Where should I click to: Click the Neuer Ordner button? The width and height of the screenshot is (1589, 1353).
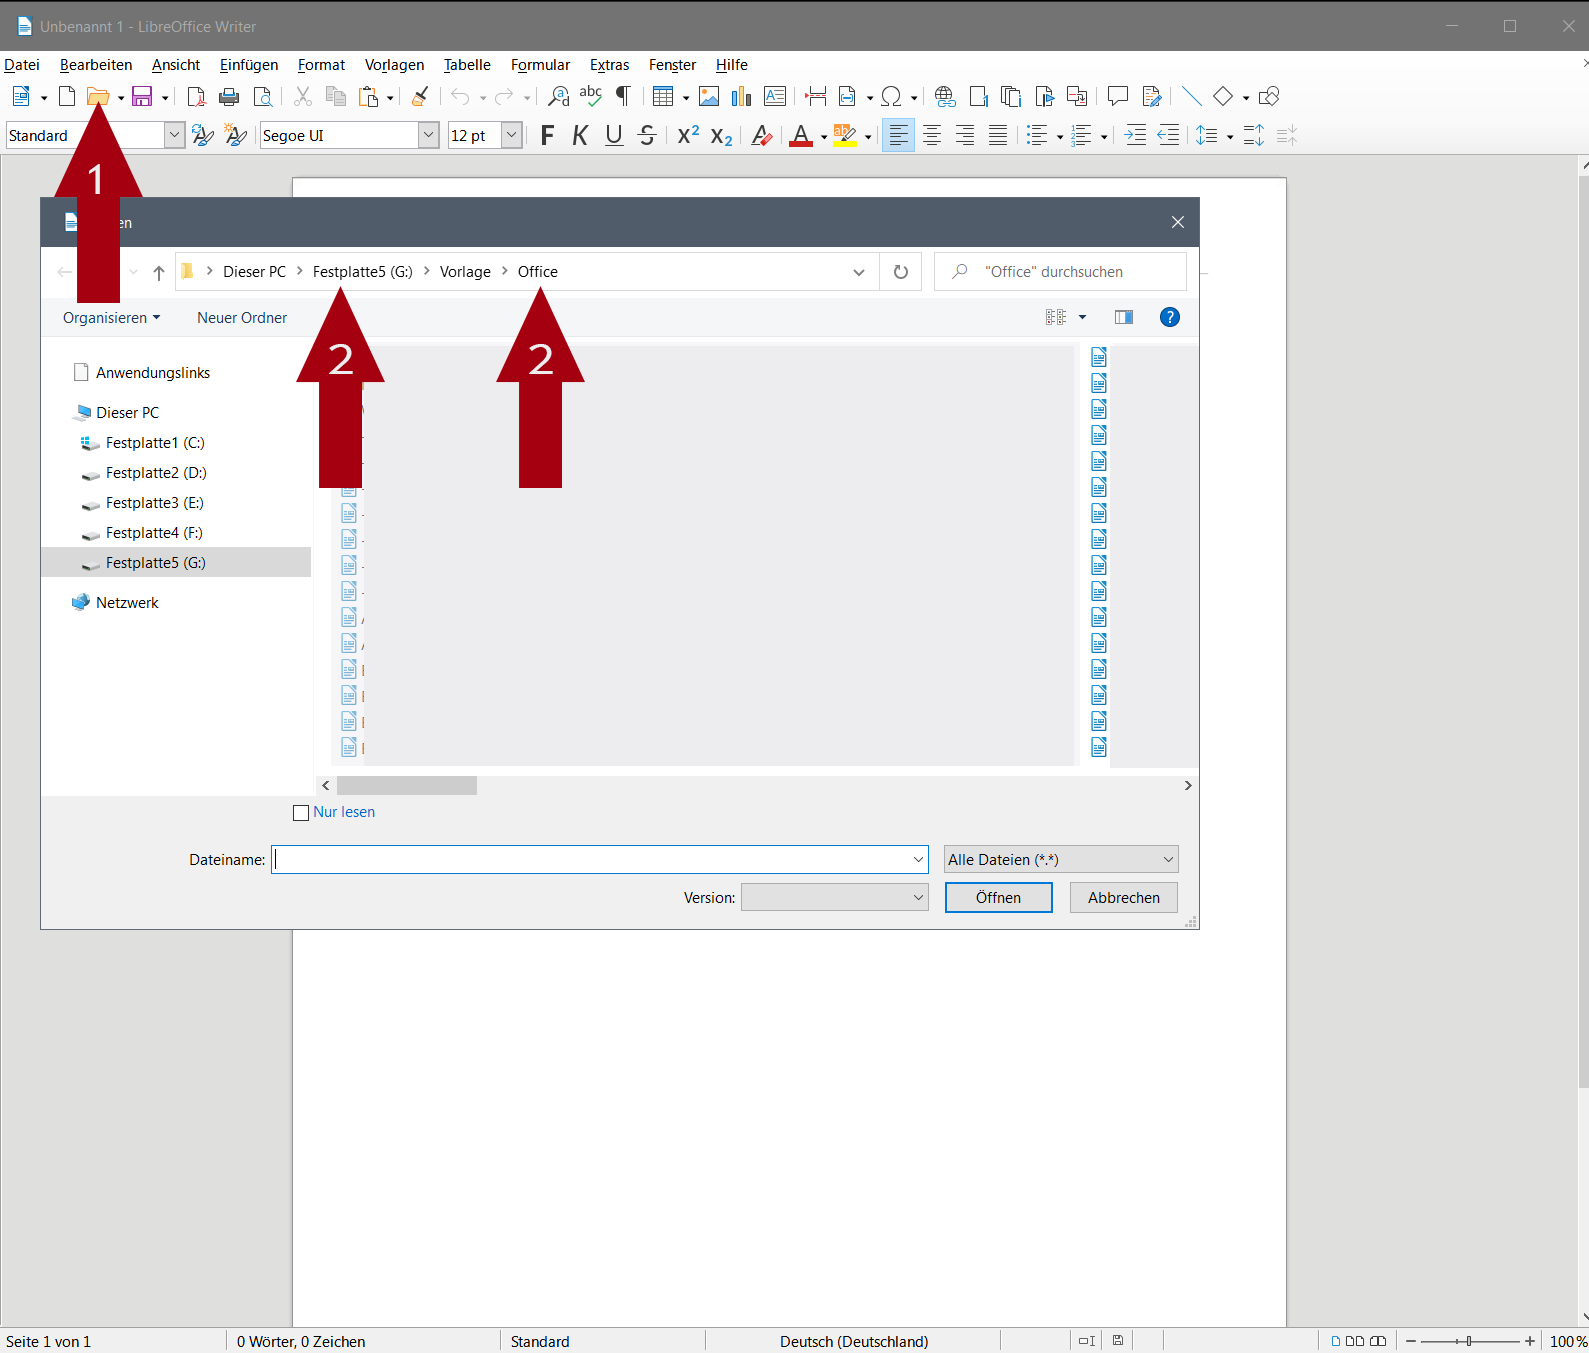click(242, 318)
